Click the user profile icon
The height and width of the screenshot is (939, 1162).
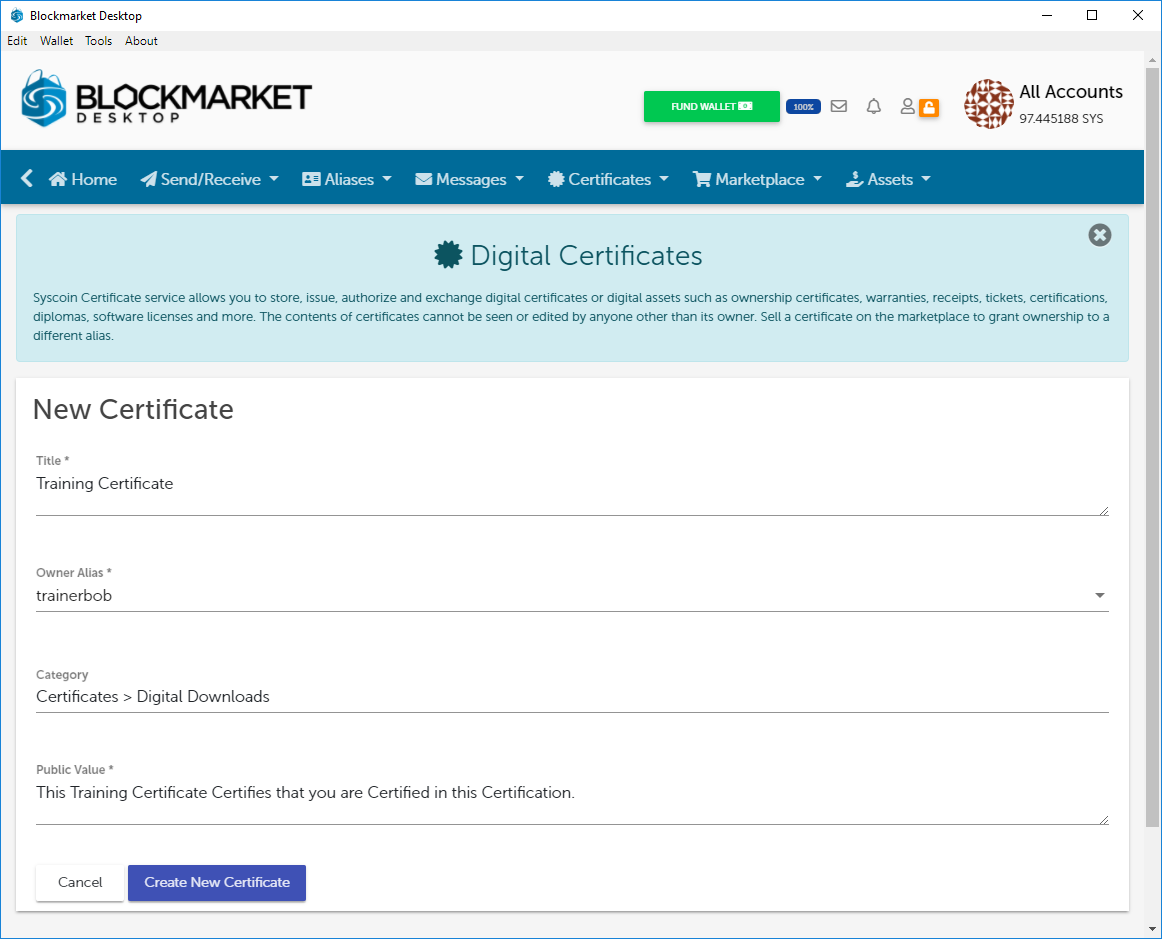[907, 106]
